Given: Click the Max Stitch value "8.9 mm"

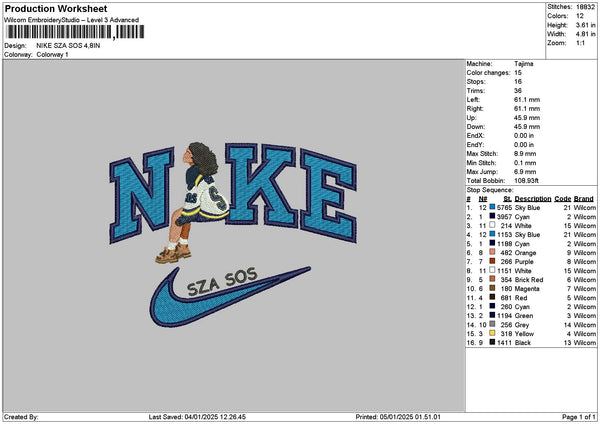Looking at the screenshot, I should (525, 153).
